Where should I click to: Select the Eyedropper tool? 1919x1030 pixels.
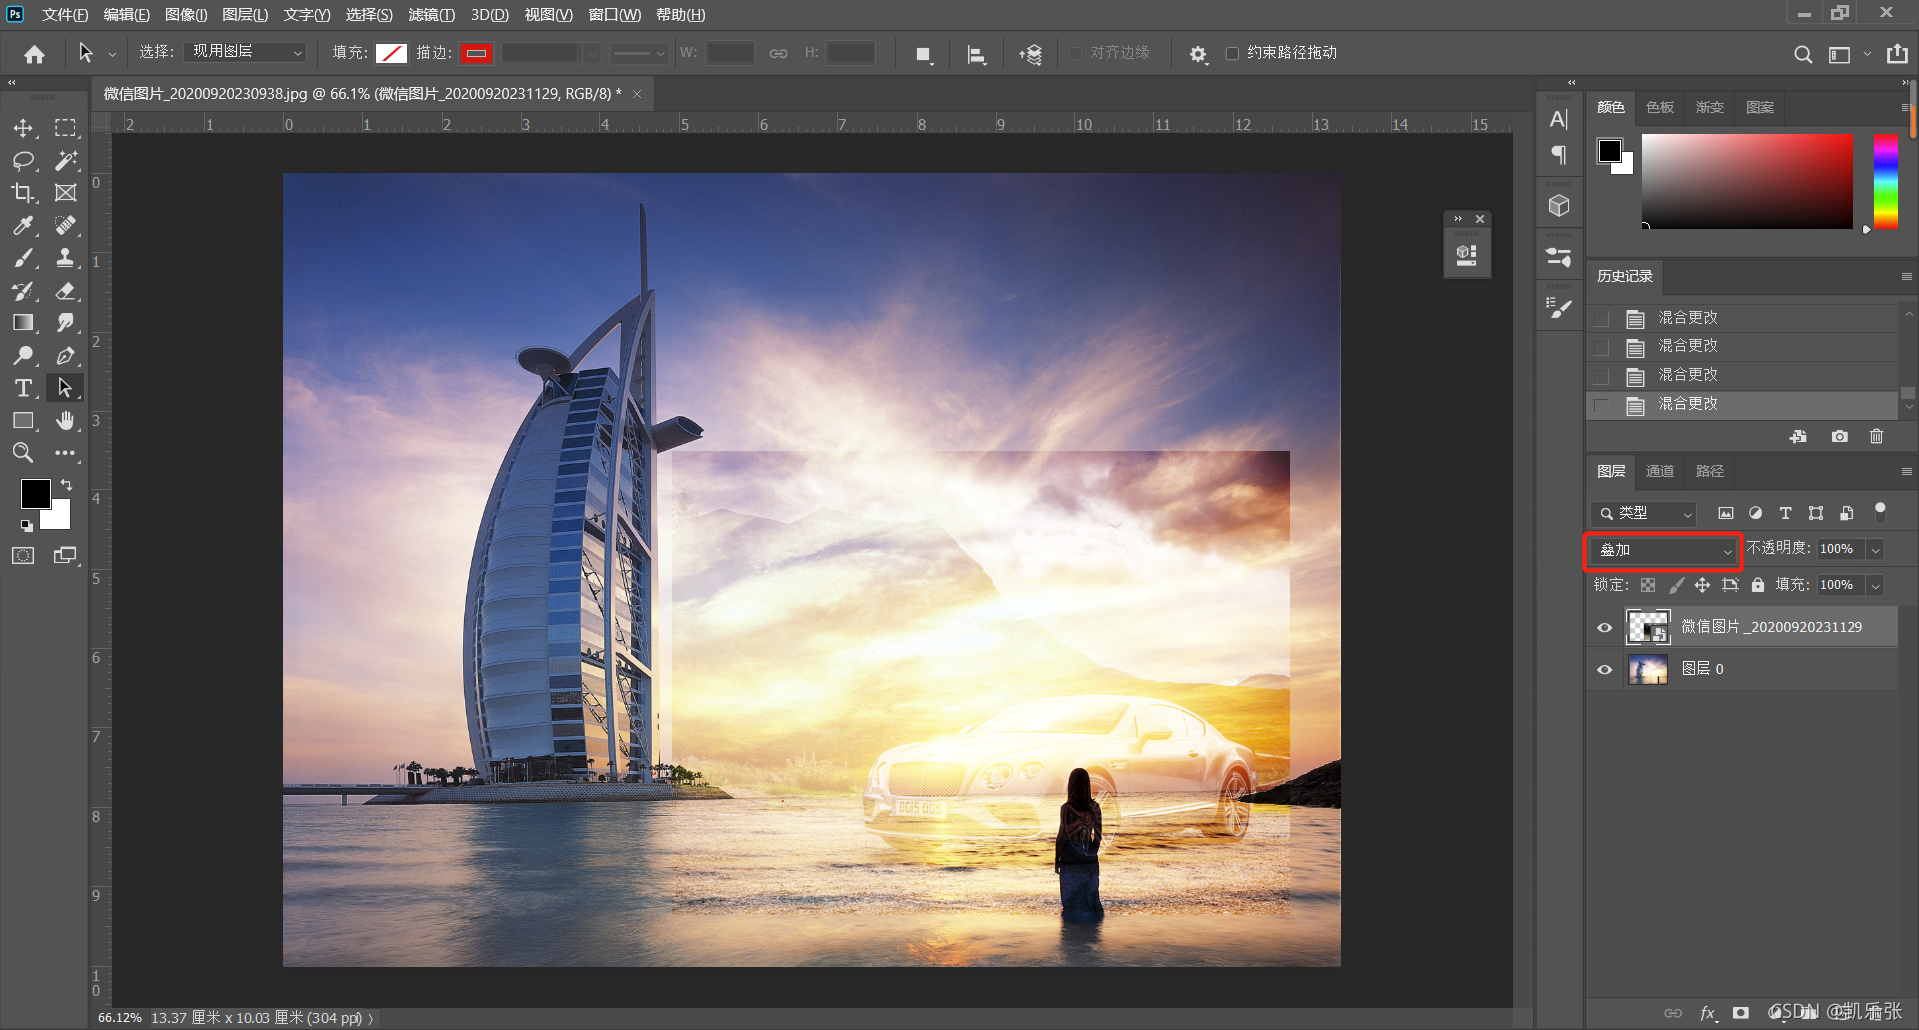pos(23,225)
